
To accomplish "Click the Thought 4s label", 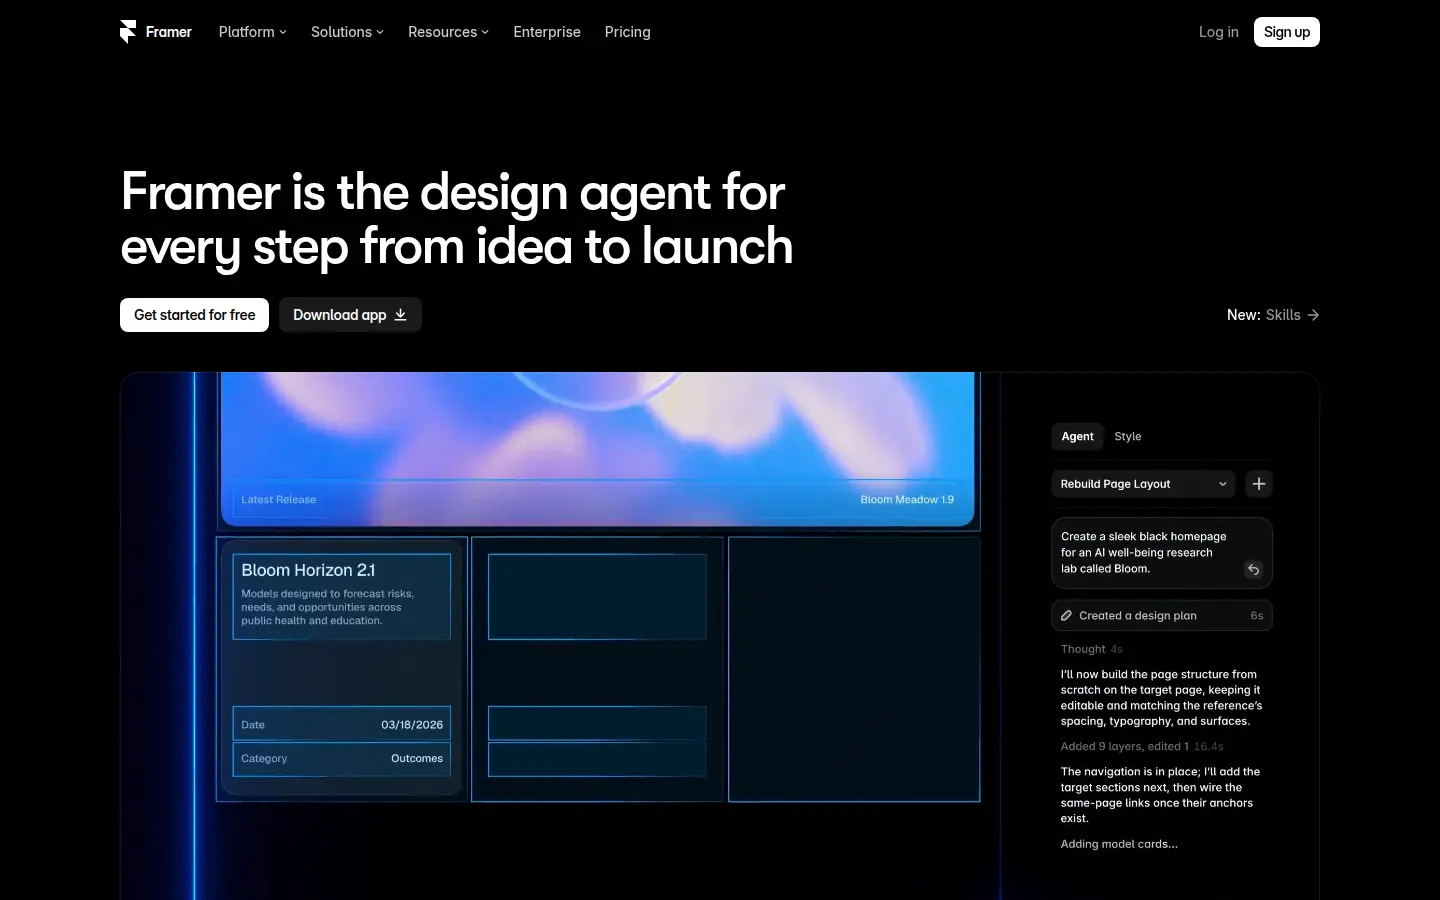I will pos(1091,649).
